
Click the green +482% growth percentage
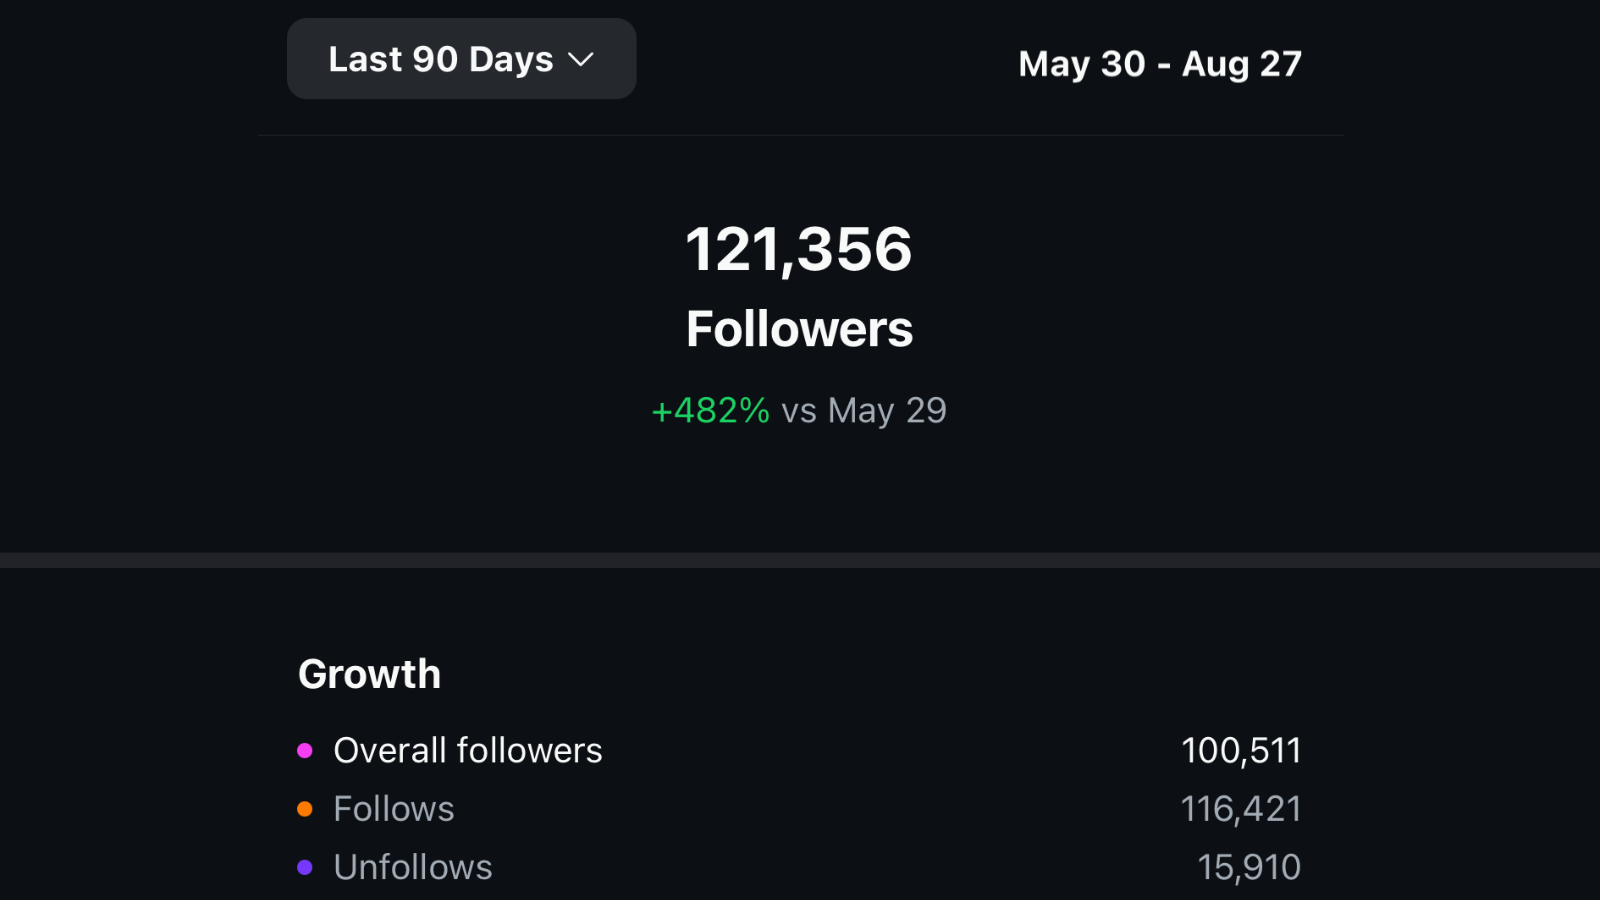[710, 410]
